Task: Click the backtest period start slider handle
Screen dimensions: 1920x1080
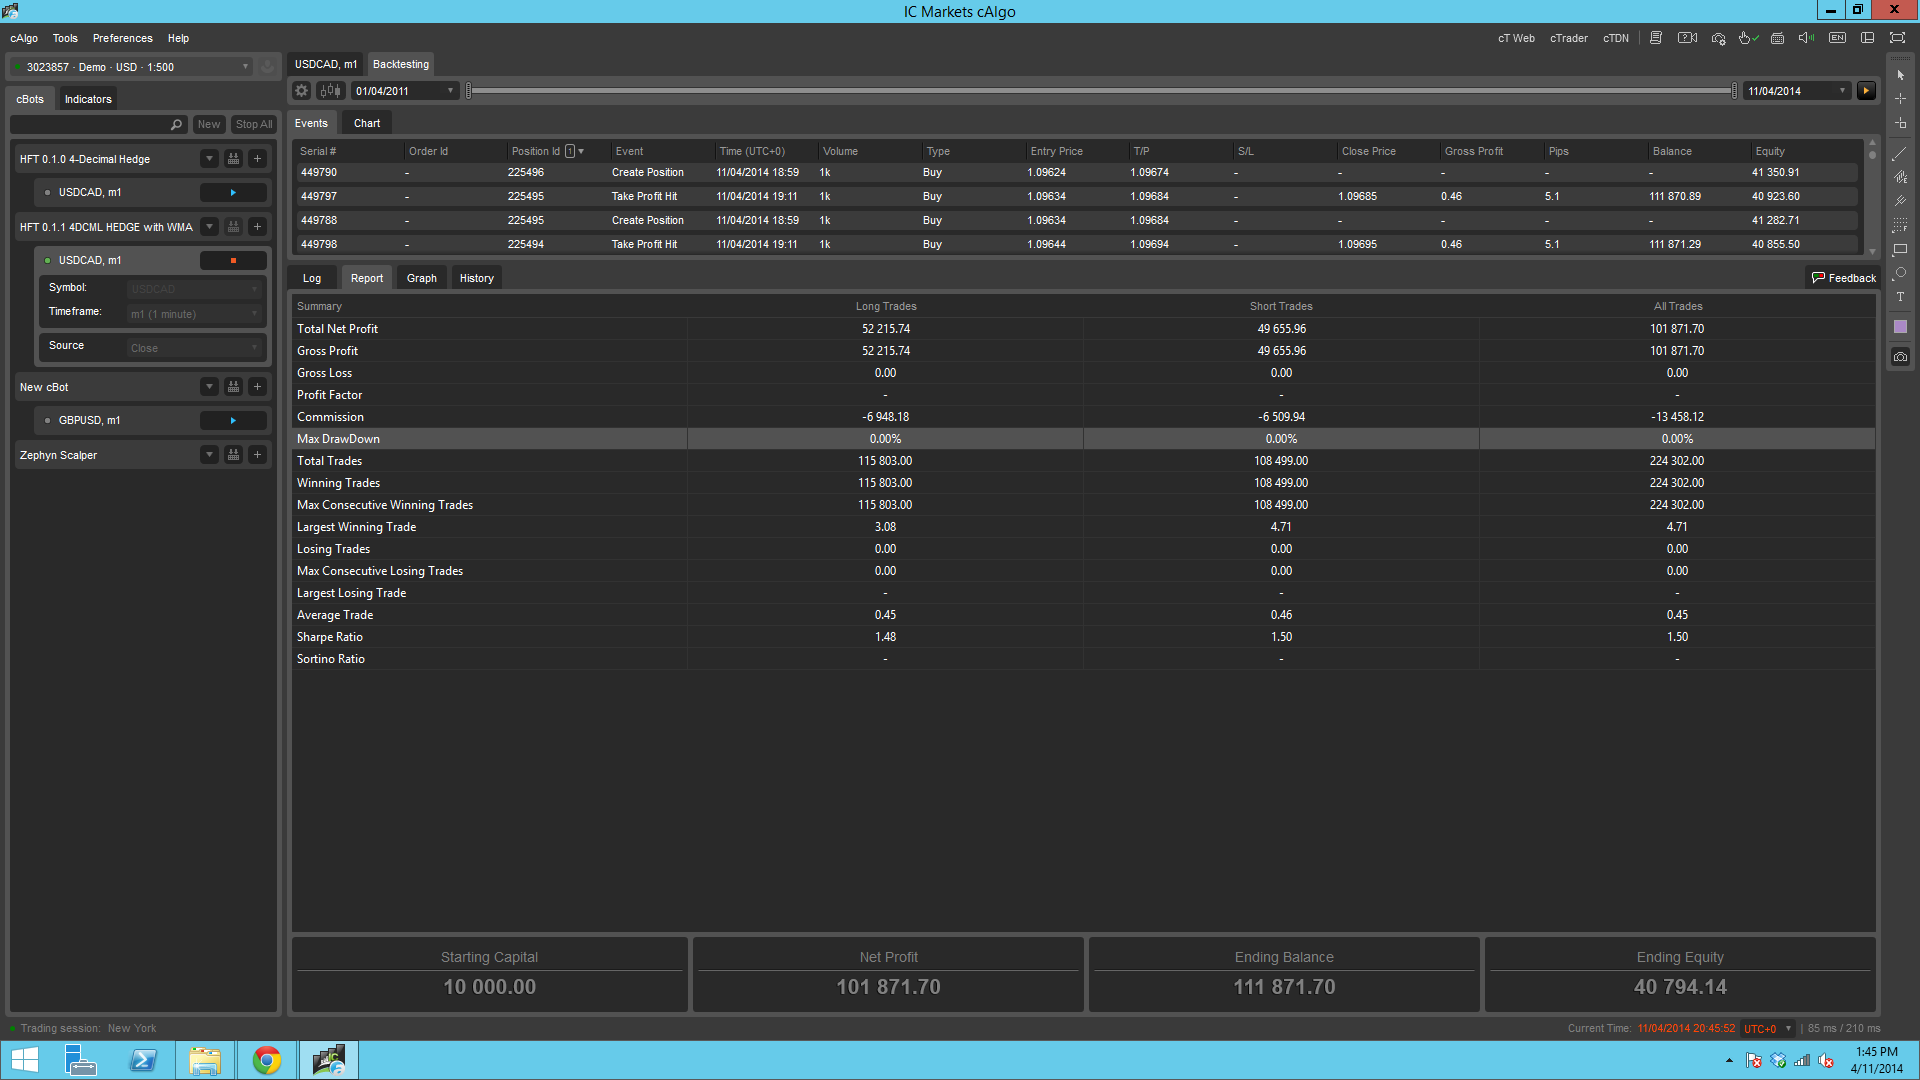Action: [469, 91]
